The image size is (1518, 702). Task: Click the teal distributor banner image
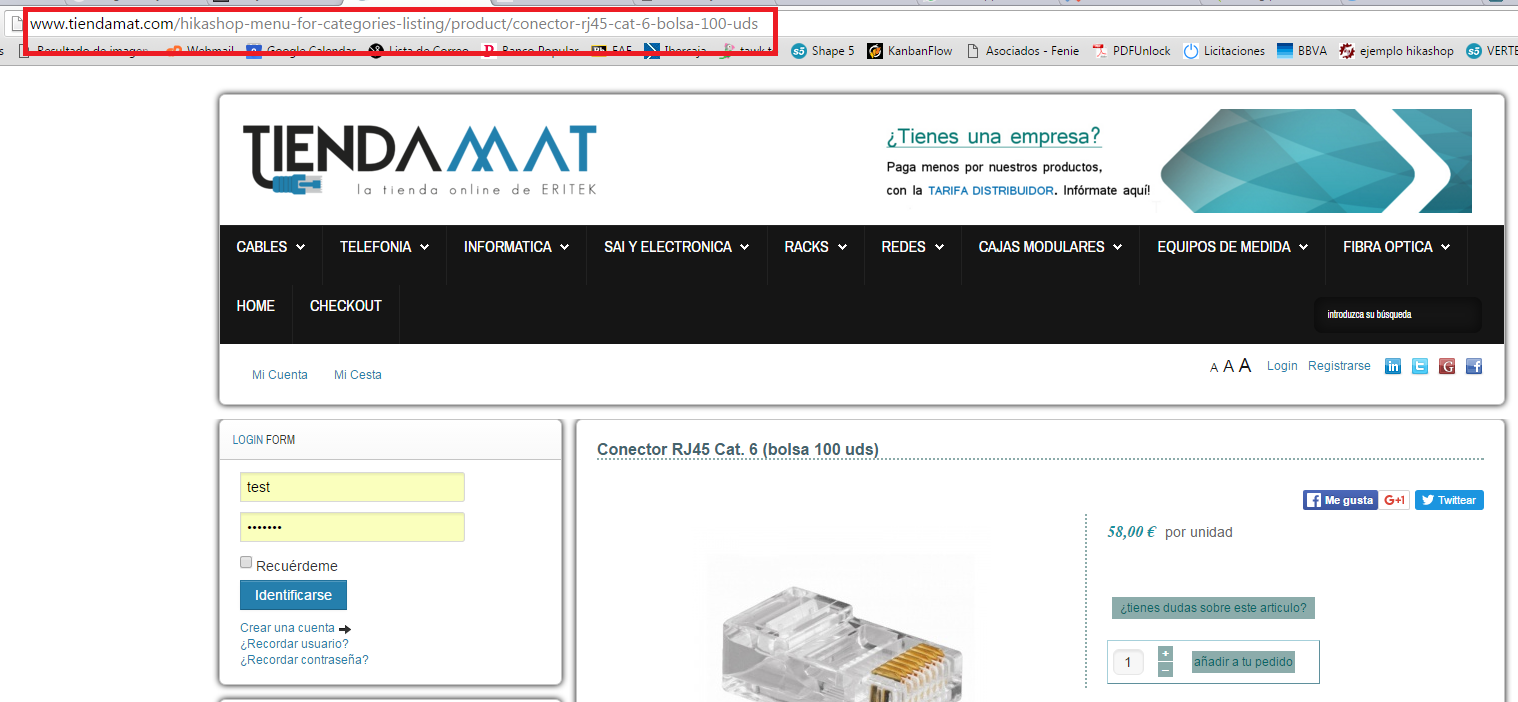(x=1316, y=161)
